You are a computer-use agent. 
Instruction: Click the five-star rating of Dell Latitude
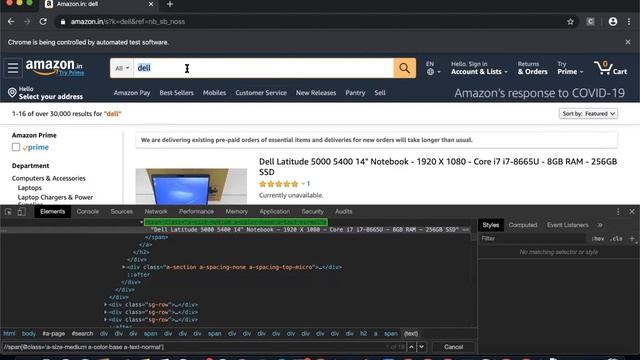279,184
